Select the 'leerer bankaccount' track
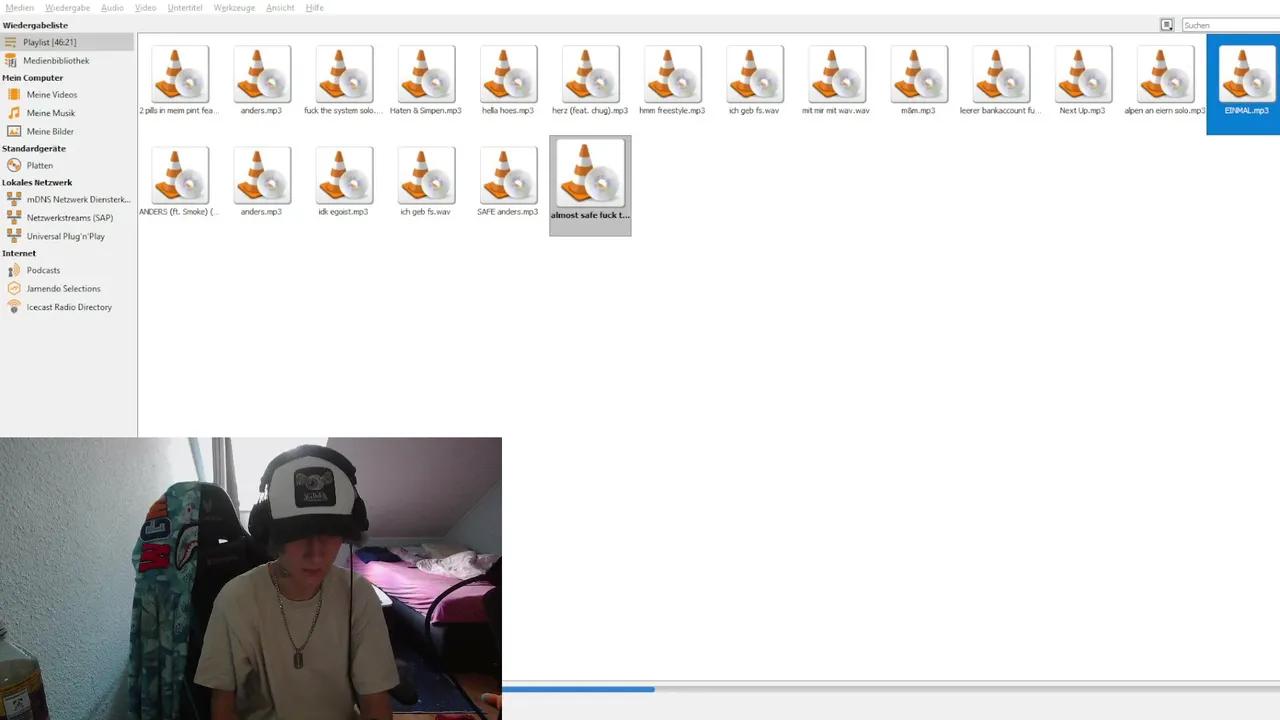Viewport: 1280px width, 720px height. (x=1000, y=80)
